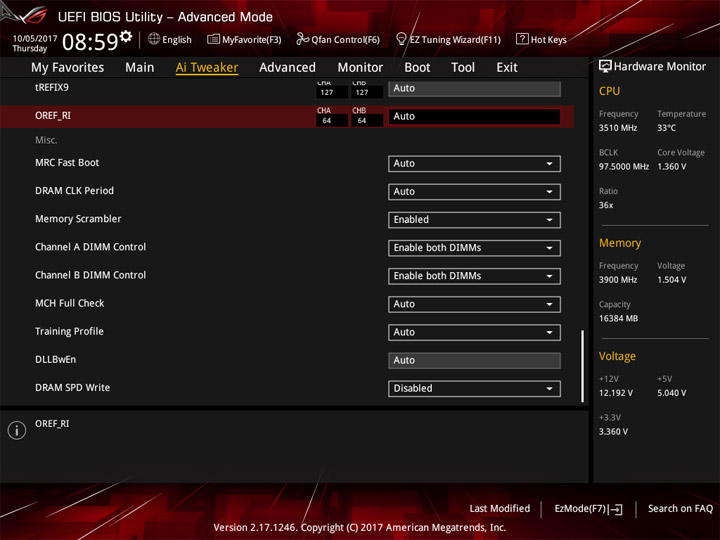The height and width of the screenshot is (540, 720).
Task: Select the OREF_RI setting row label
Action: click(x=53, y=115)
